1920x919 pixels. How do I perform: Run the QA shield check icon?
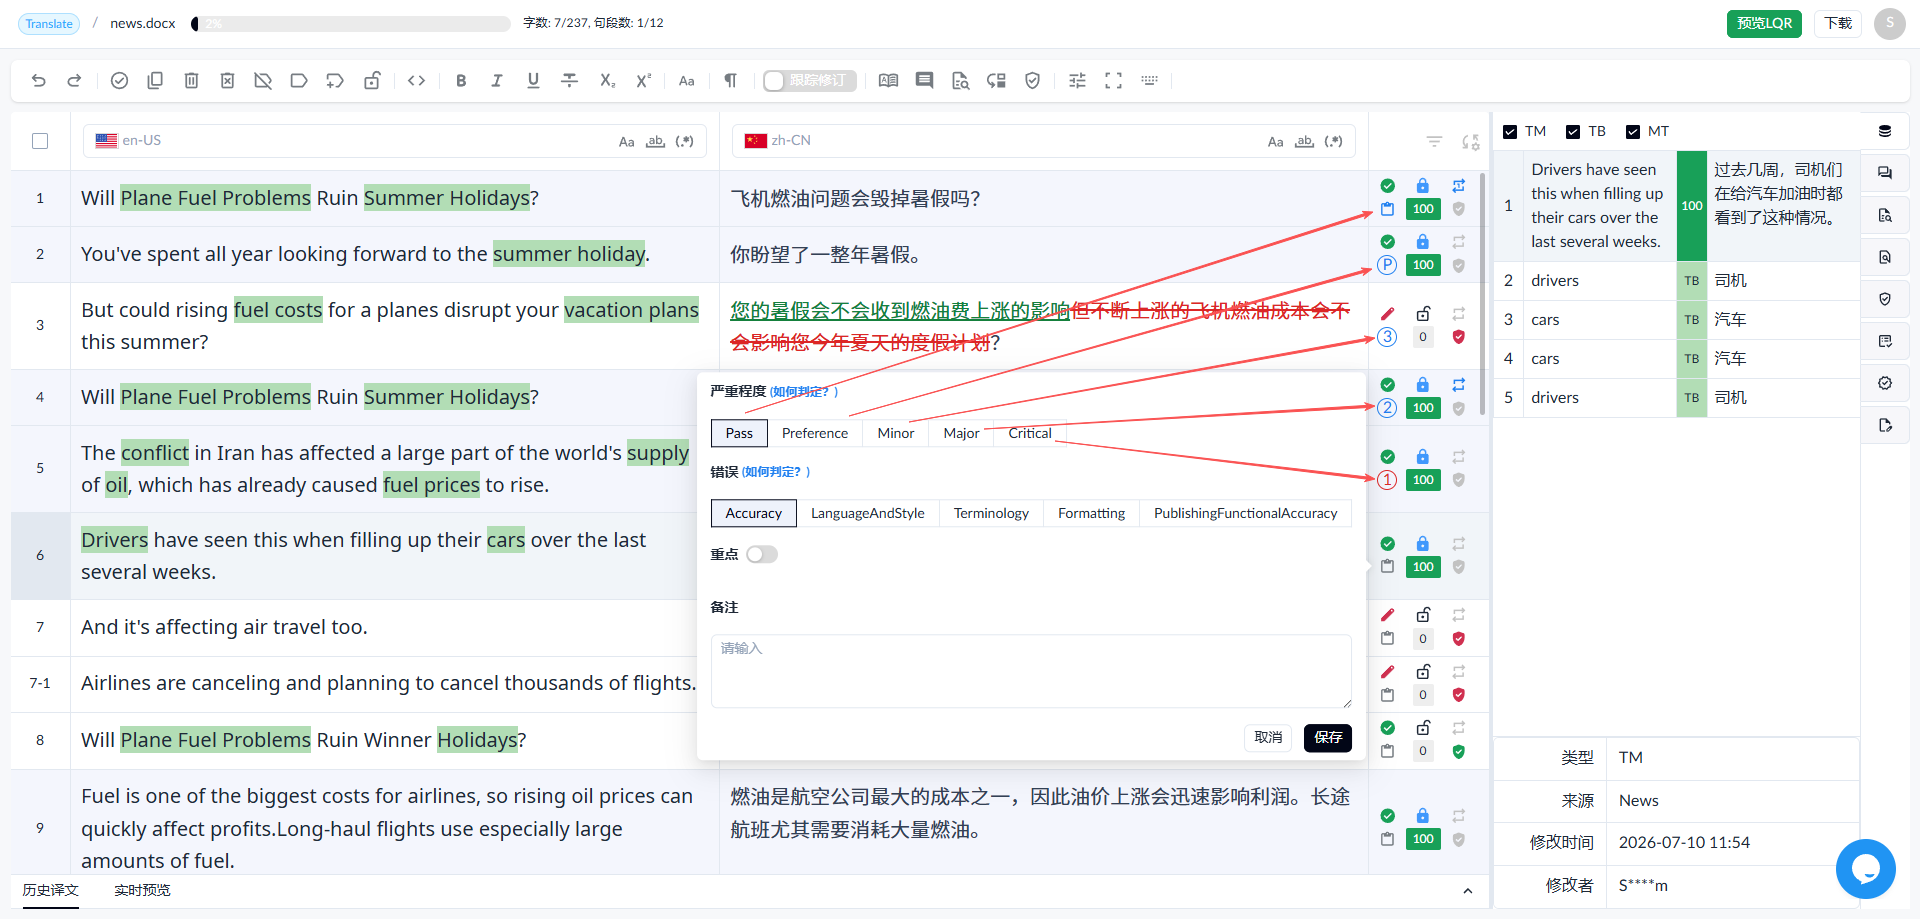click(x=1033, y=81)
